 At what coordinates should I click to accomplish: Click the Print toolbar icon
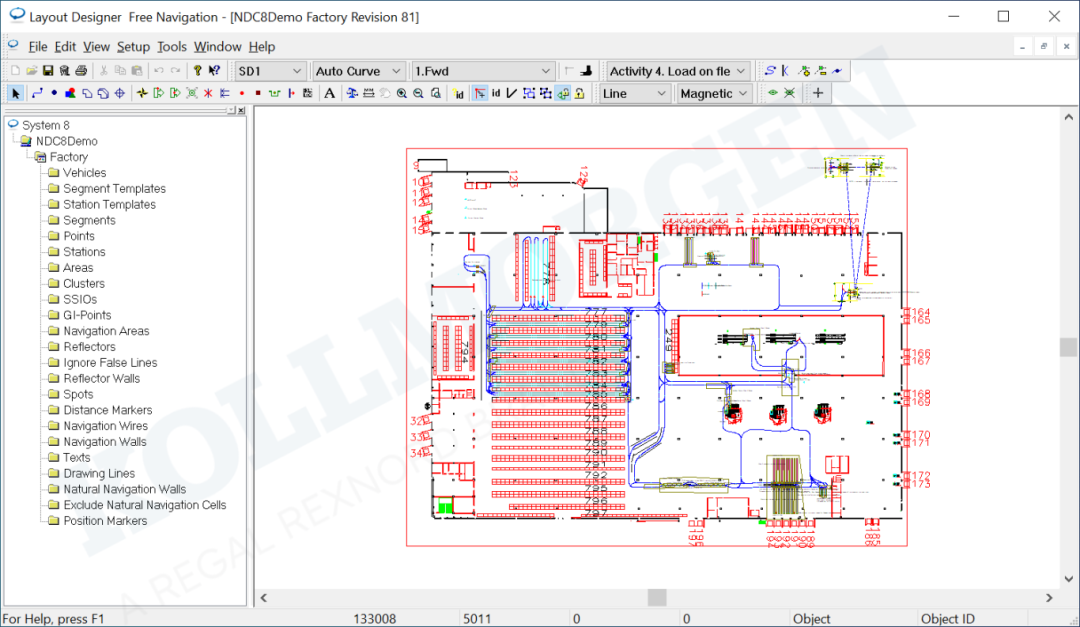tap(81, 71)
